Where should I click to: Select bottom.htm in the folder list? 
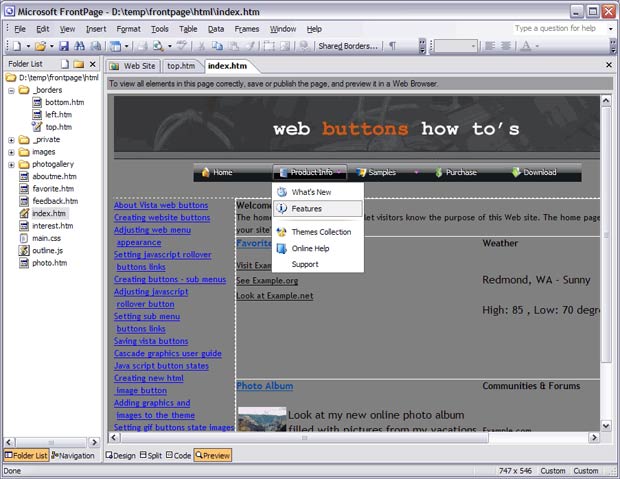pyautogui.click(x=59, y=102)
